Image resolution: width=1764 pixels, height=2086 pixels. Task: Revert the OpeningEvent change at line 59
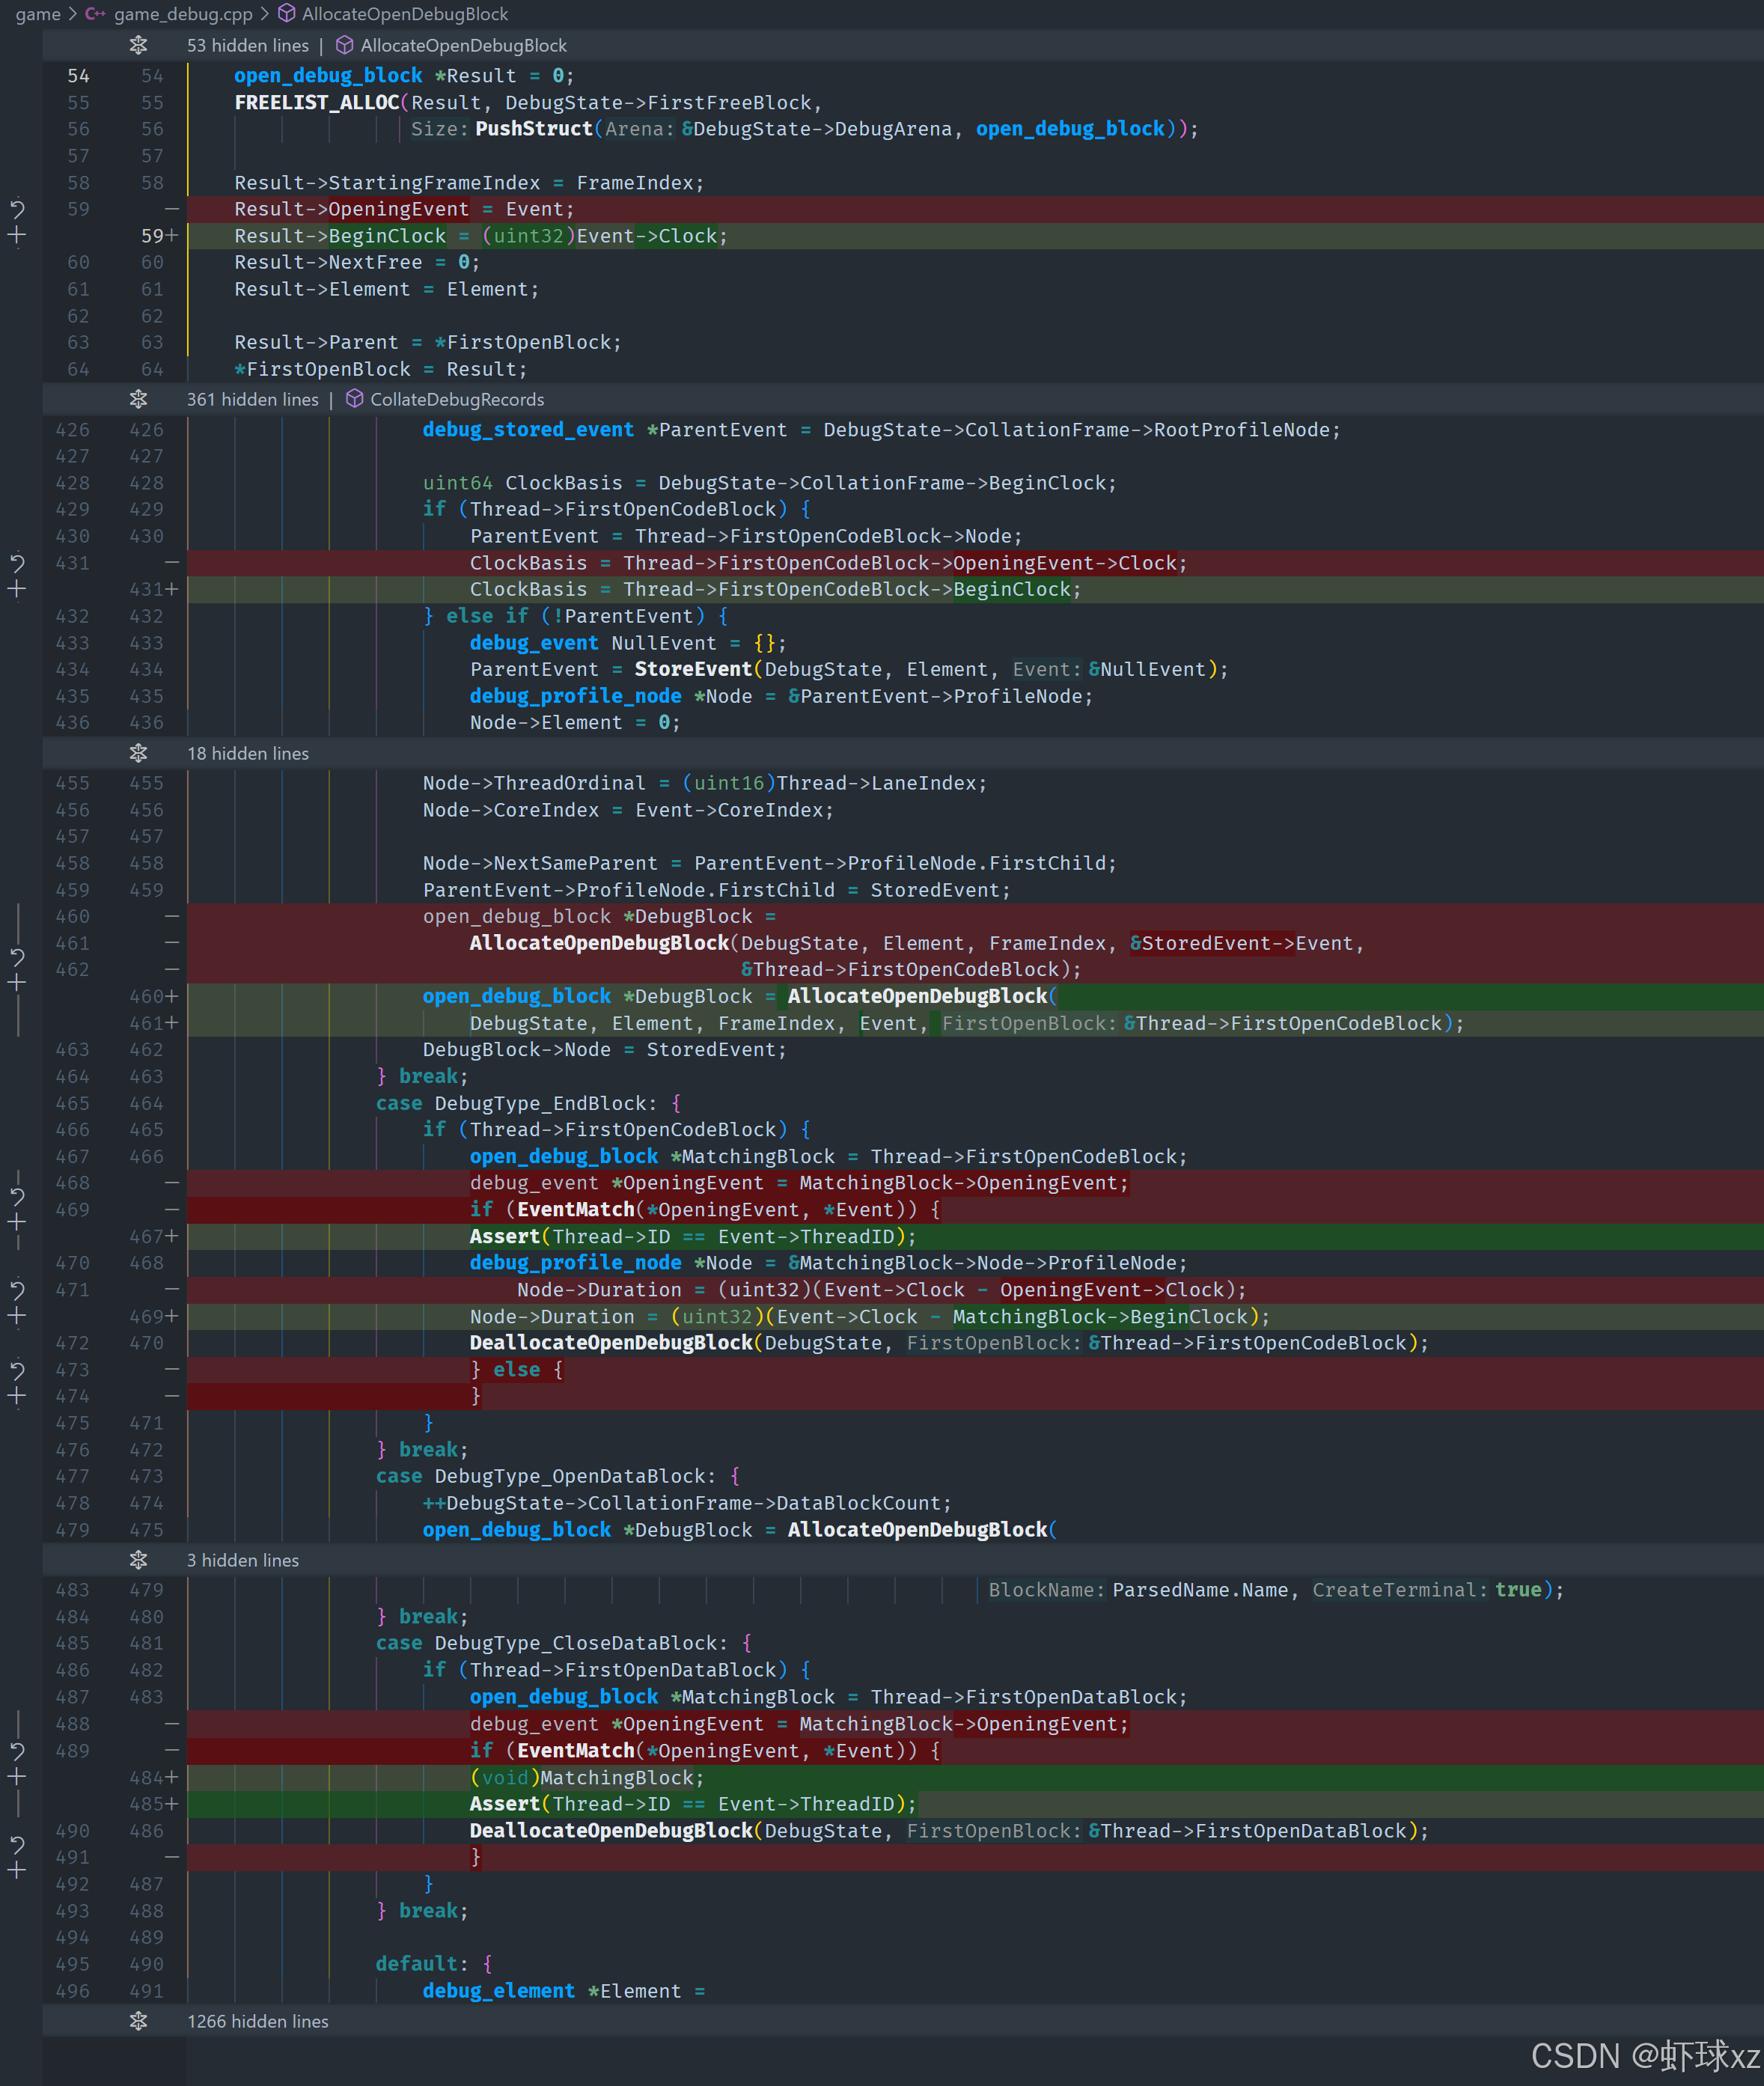click(17, 209)
